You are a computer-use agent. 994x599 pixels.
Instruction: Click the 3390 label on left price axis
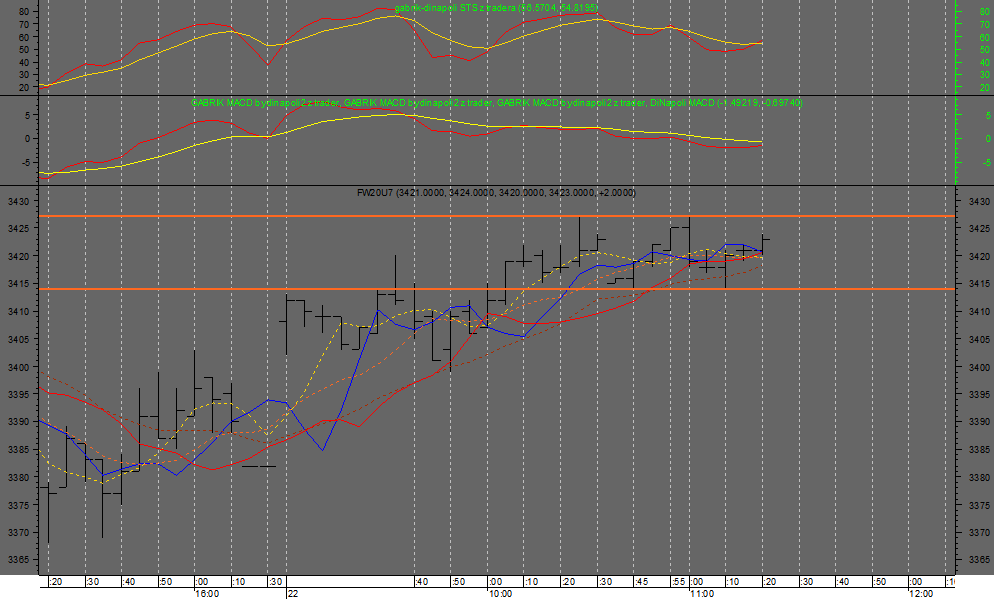(18, 422)
